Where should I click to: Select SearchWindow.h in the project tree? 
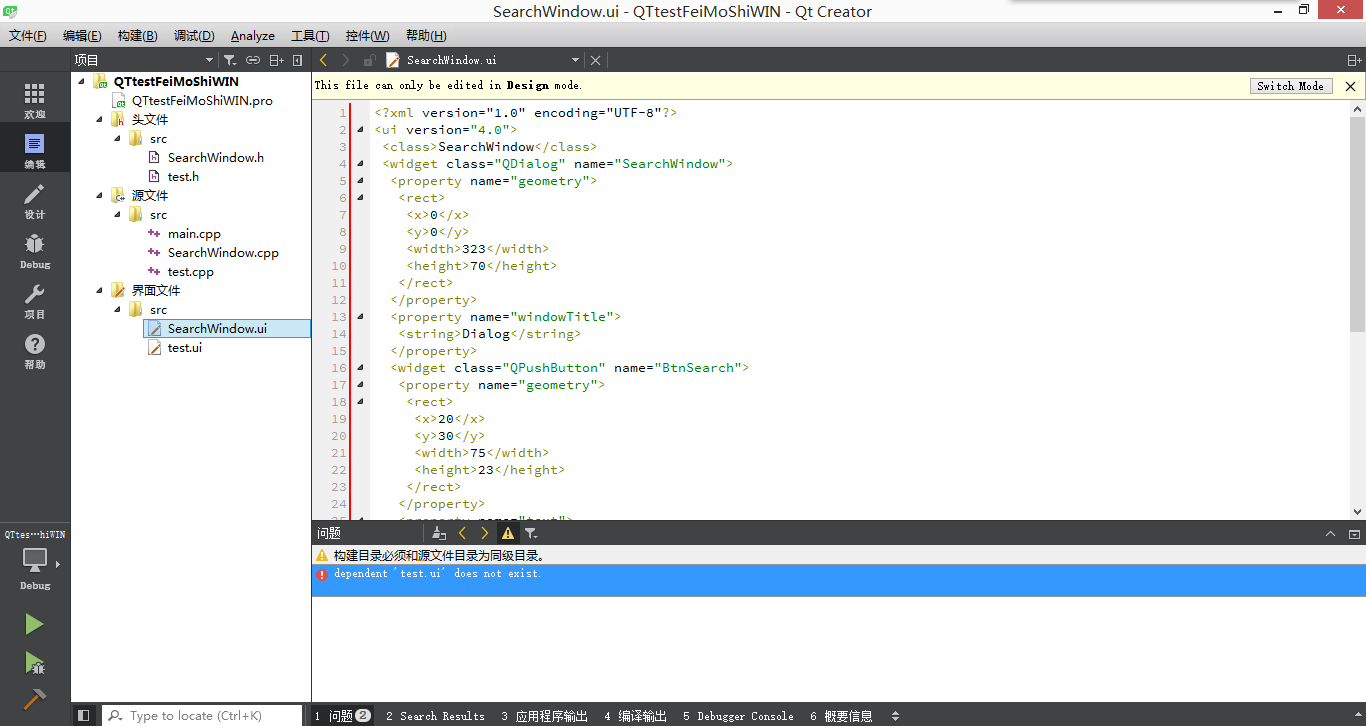[216, 158]
